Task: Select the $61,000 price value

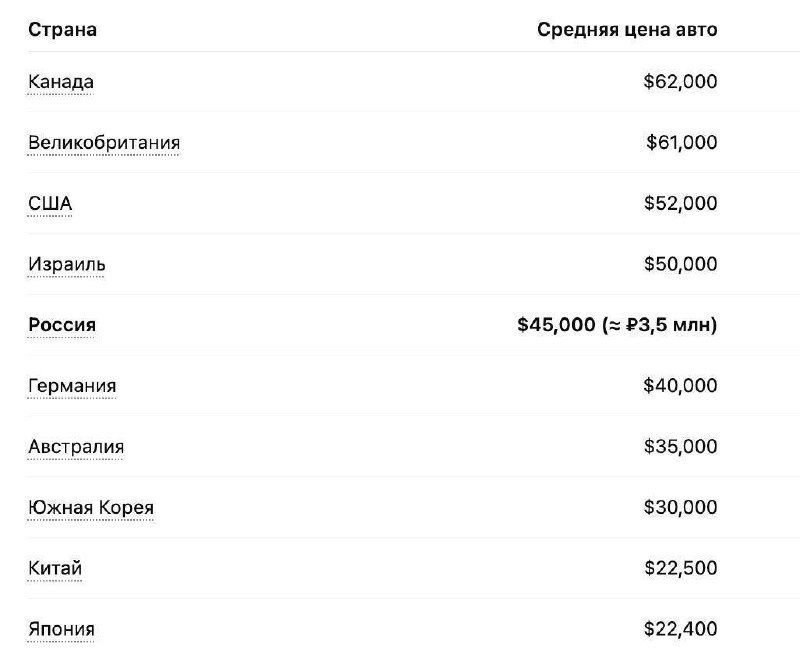Action: pyautogui.click(x=681, y=143)
